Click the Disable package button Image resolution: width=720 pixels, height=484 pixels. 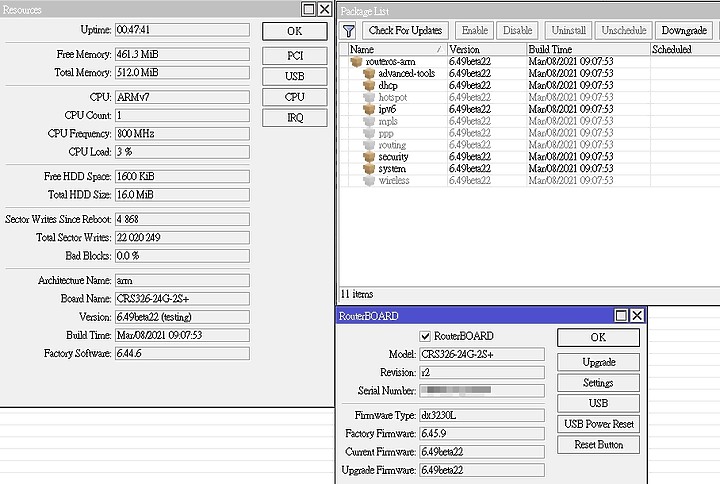coord(518,31)
